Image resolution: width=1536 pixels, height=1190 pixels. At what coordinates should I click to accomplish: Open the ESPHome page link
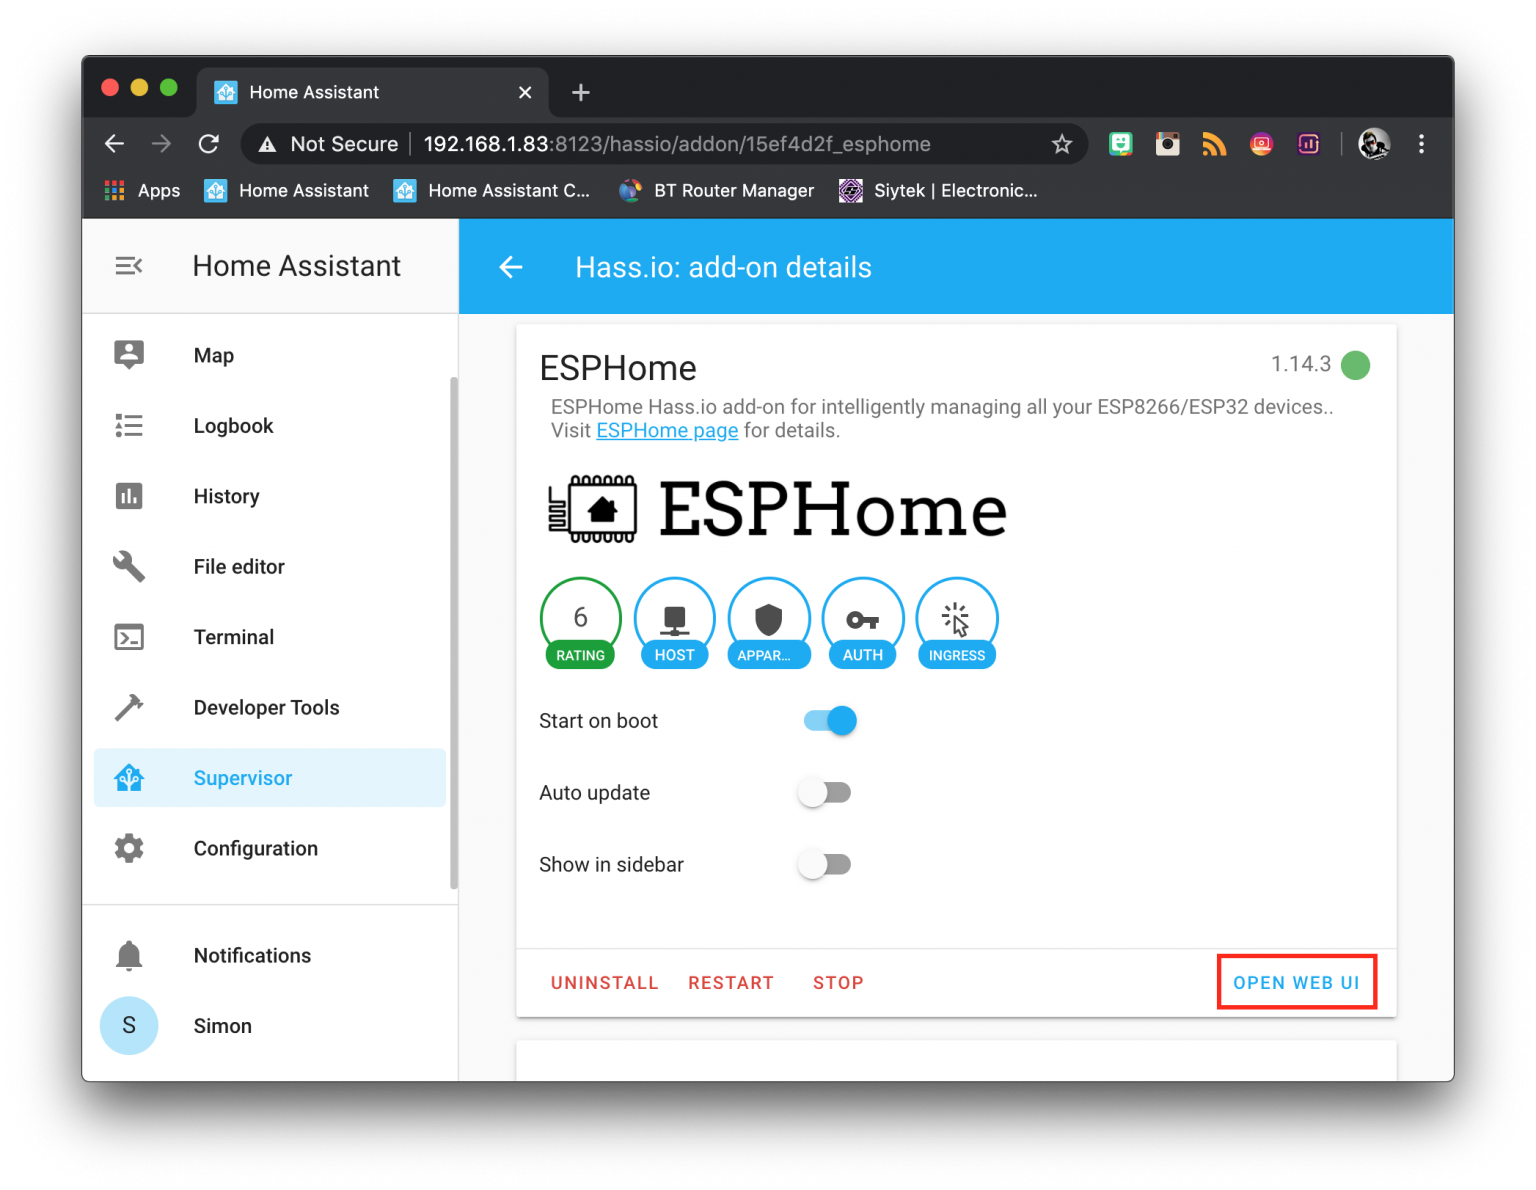667,430
